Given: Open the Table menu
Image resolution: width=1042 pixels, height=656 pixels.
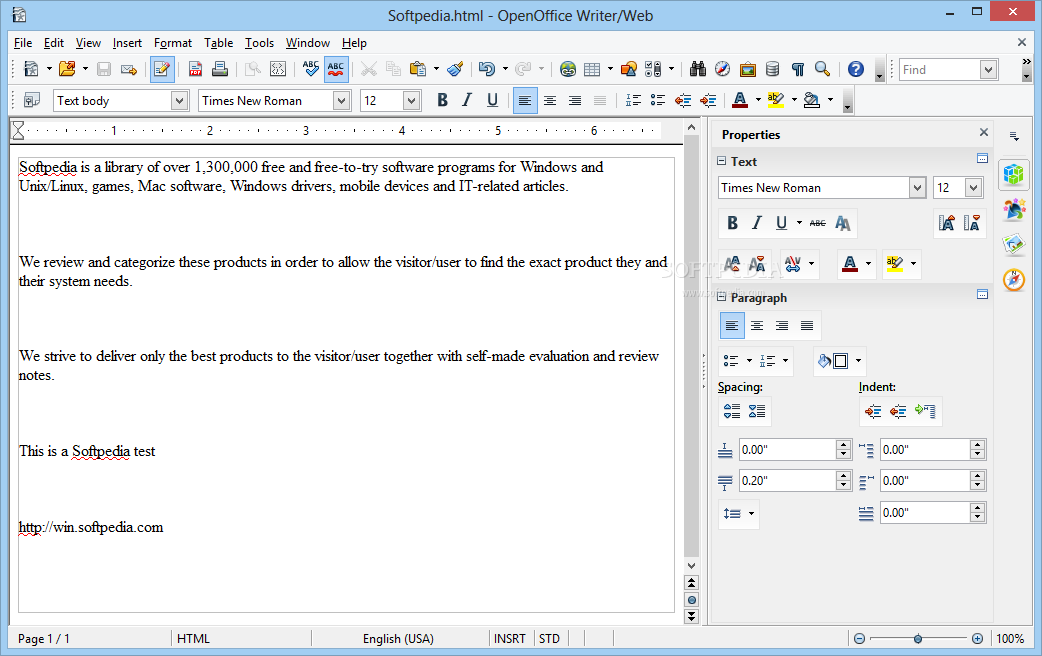Looking at the screenshot, I should [x=218, y=43].
